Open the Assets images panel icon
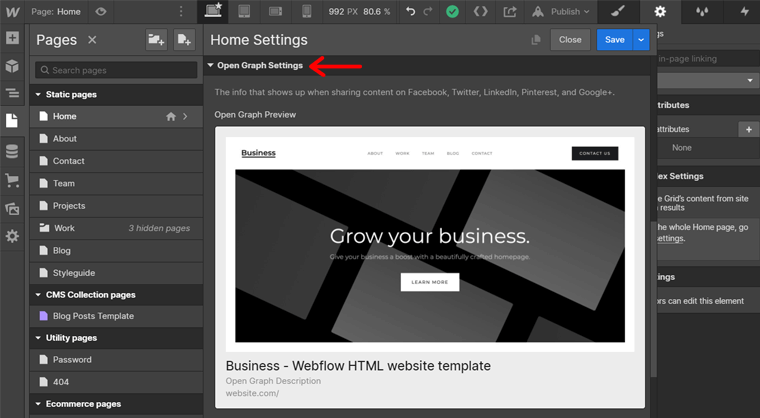The height and width of the screenshot is (418, 760). click(12, 209)
